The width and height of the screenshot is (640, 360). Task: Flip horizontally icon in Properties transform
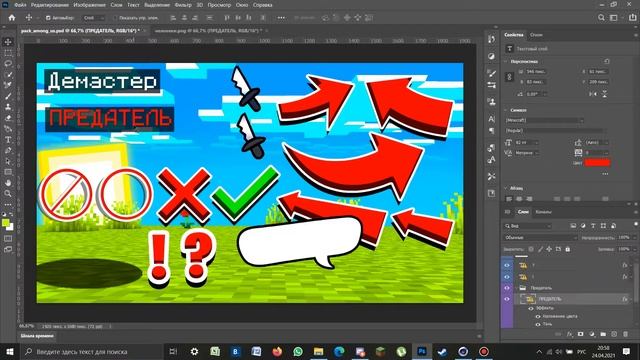(593, 94)
